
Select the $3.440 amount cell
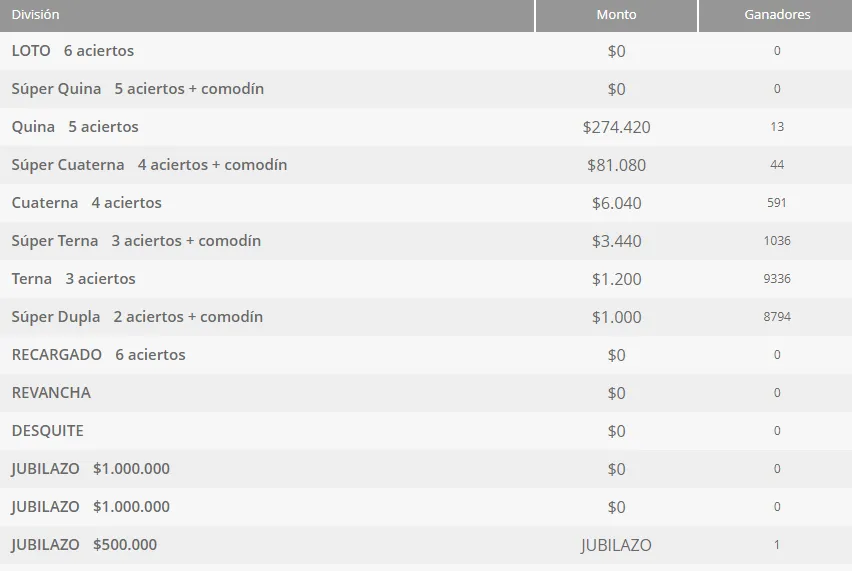tap(616, 241)
